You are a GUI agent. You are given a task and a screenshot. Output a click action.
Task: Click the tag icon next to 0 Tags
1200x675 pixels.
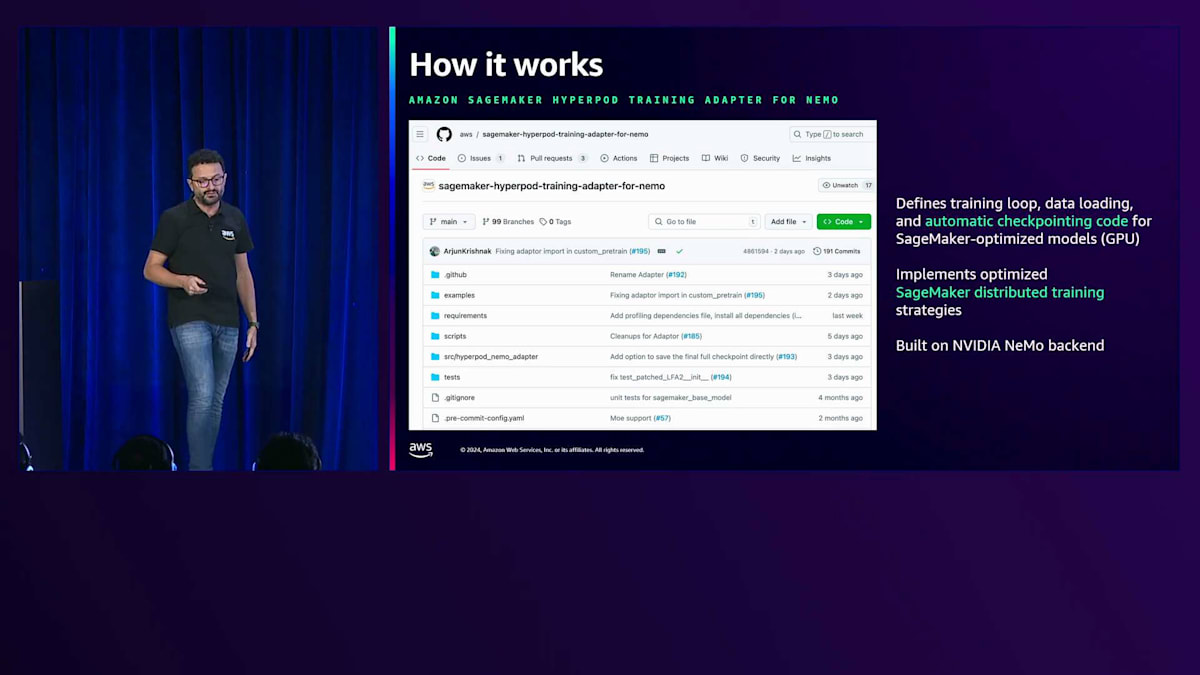(x=543, y=222)
